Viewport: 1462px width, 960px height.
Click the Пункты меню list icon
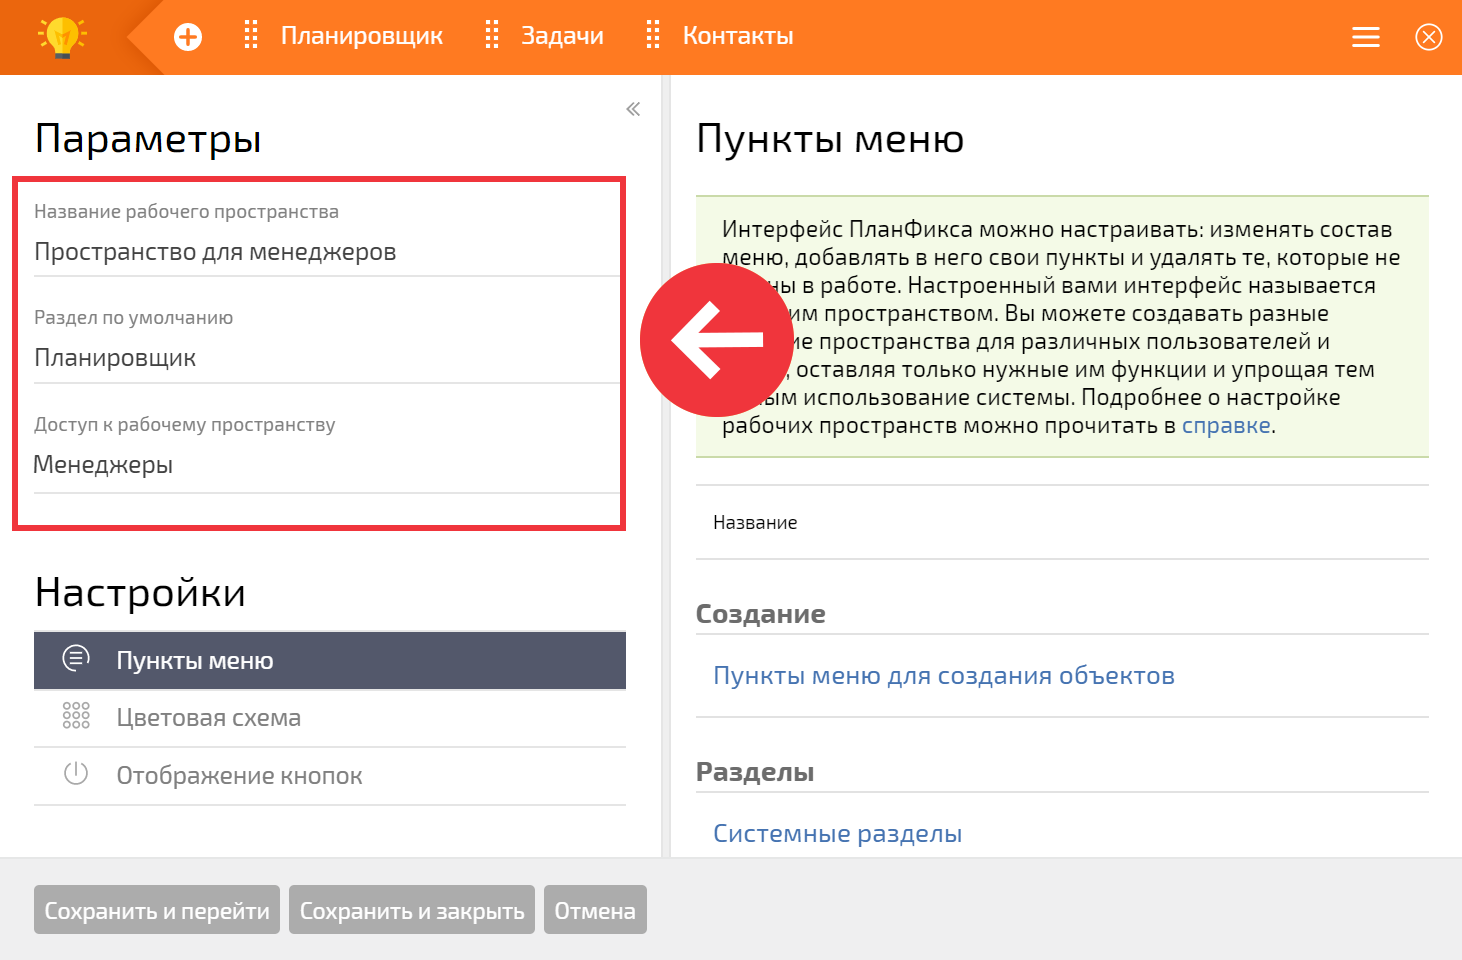click(x=76, y=658)
